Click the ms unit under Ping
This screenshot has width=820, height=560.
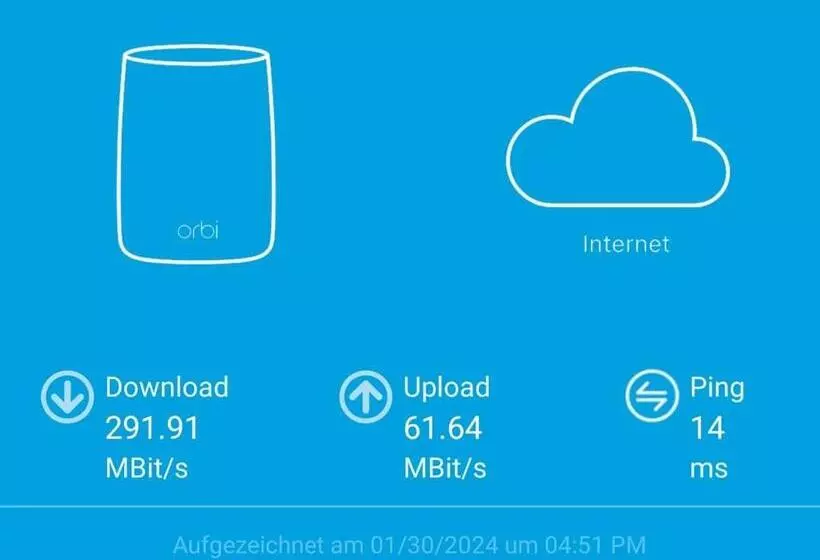coord(709,469)
